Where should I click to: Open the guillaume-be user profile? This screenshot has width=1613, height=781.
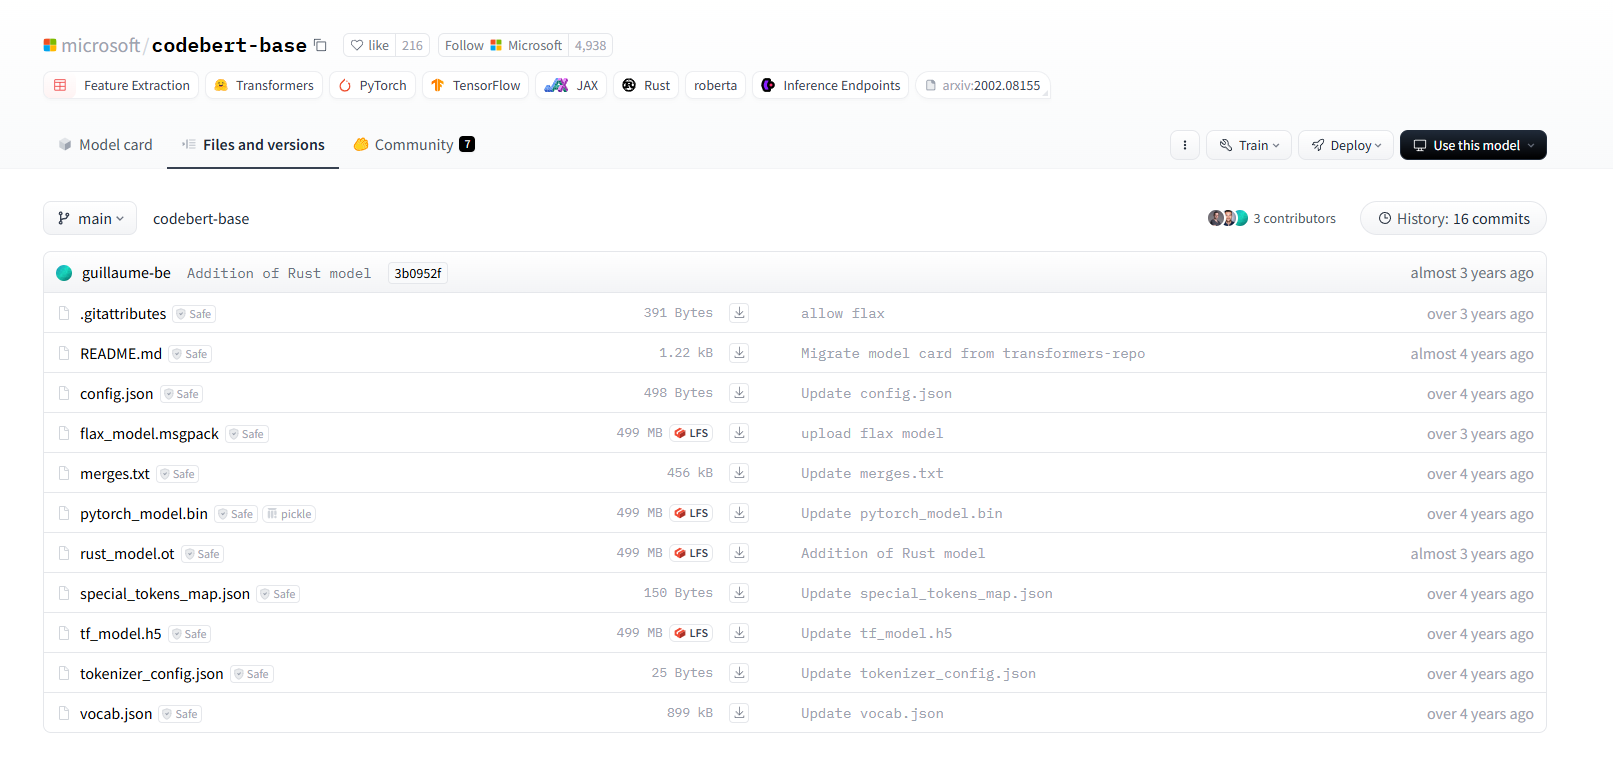[x=126, y=273]
